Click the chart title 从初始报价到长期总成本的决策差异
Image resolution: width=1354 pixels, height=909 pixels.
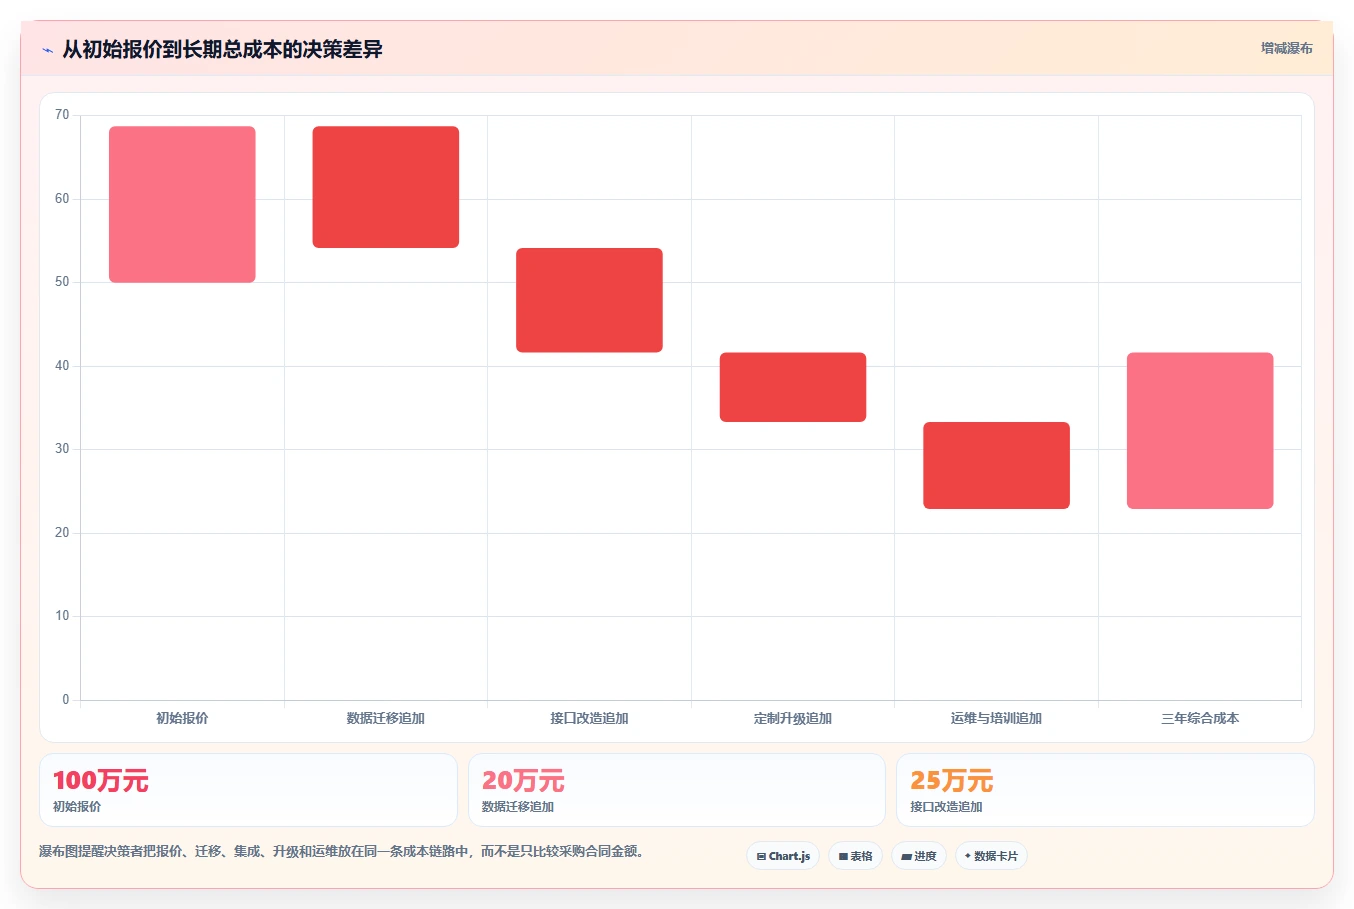[222, 49]
